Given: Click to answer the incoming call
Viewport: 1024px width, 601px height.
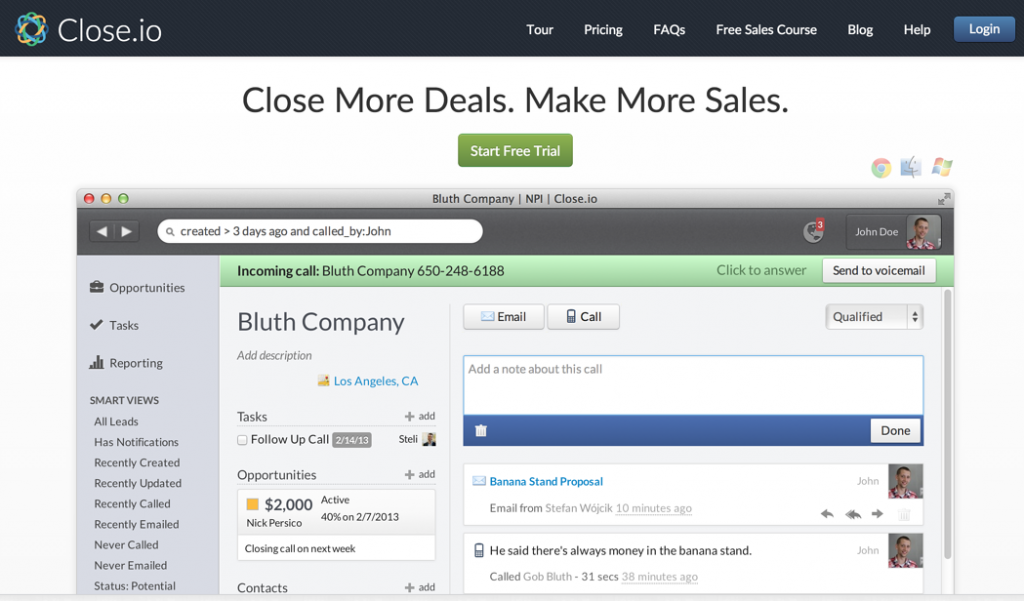Looking at the screenshot, I should click(761, 270).
